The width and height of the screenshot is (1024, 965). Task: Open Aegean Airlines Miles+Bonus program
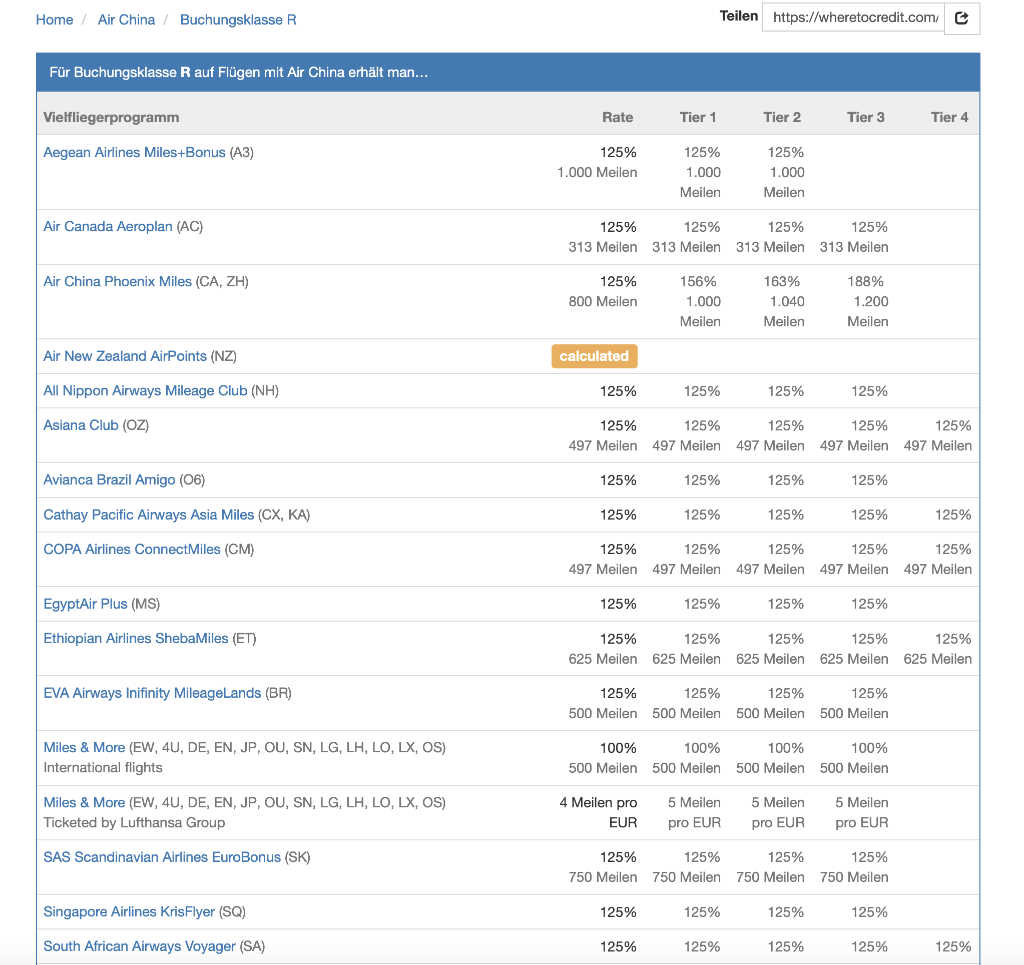134,152
